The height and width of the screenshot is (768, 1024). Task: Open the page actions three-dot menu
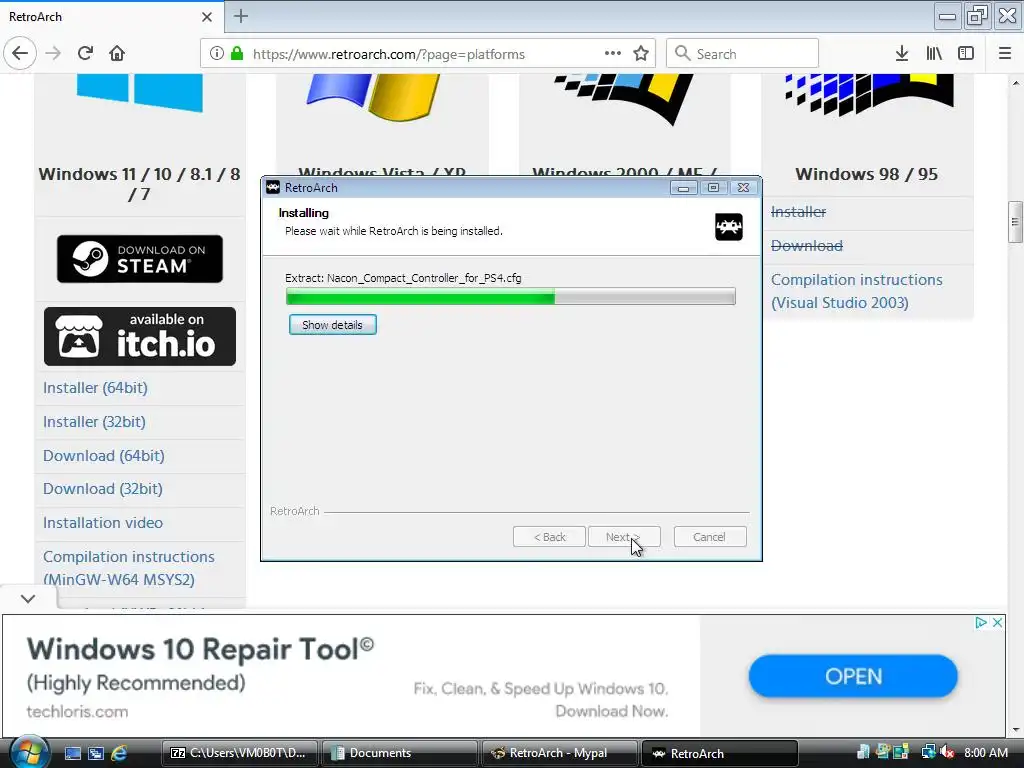[x=613, y=54]
